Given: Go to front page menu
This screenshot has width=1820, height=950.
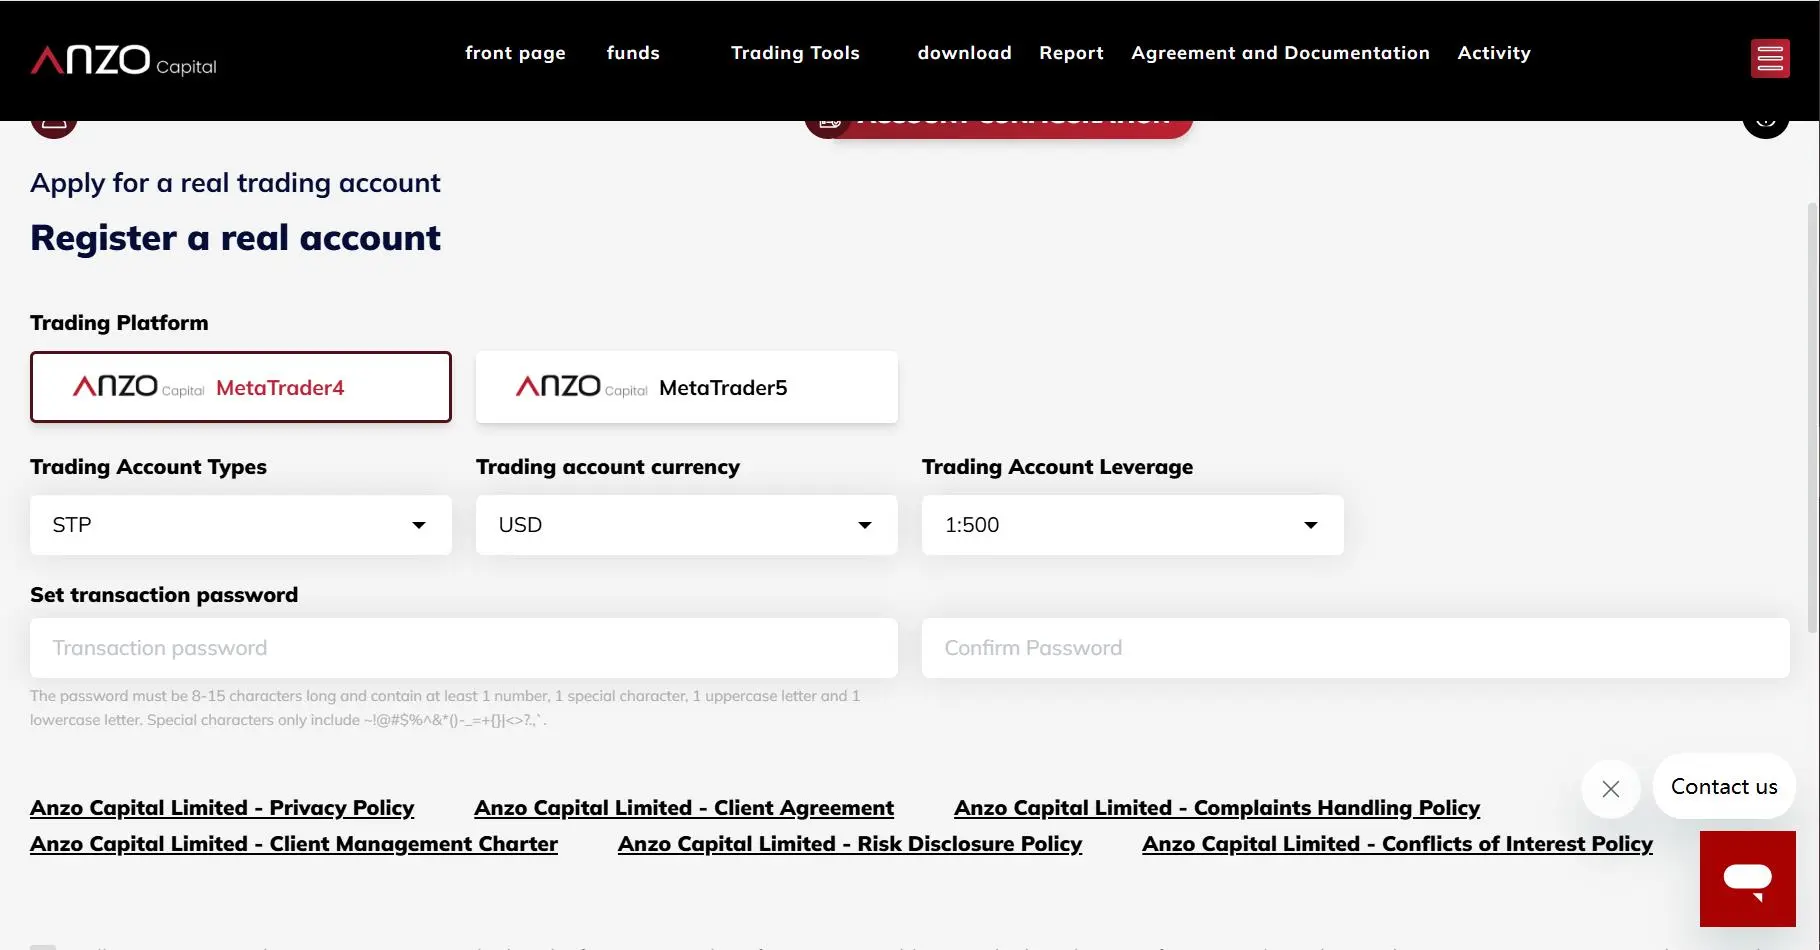Looking at the screenshot, I should pos(515,53).
